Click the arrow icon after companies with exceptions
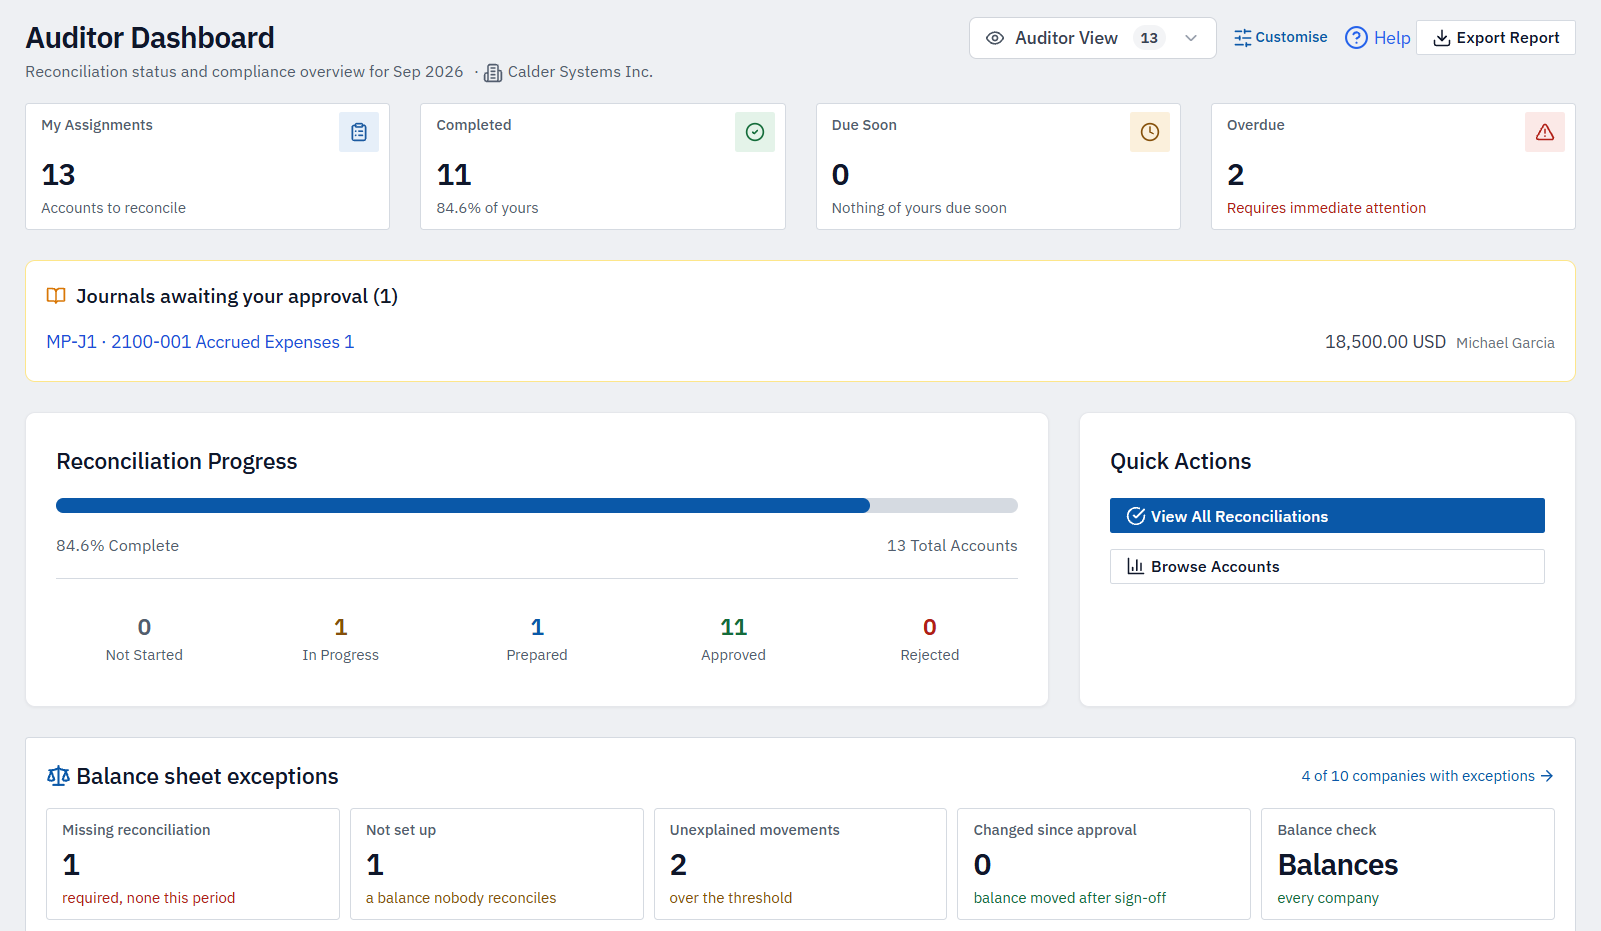This screenshot has width=1601, height=931. [x=1547, y=776]
